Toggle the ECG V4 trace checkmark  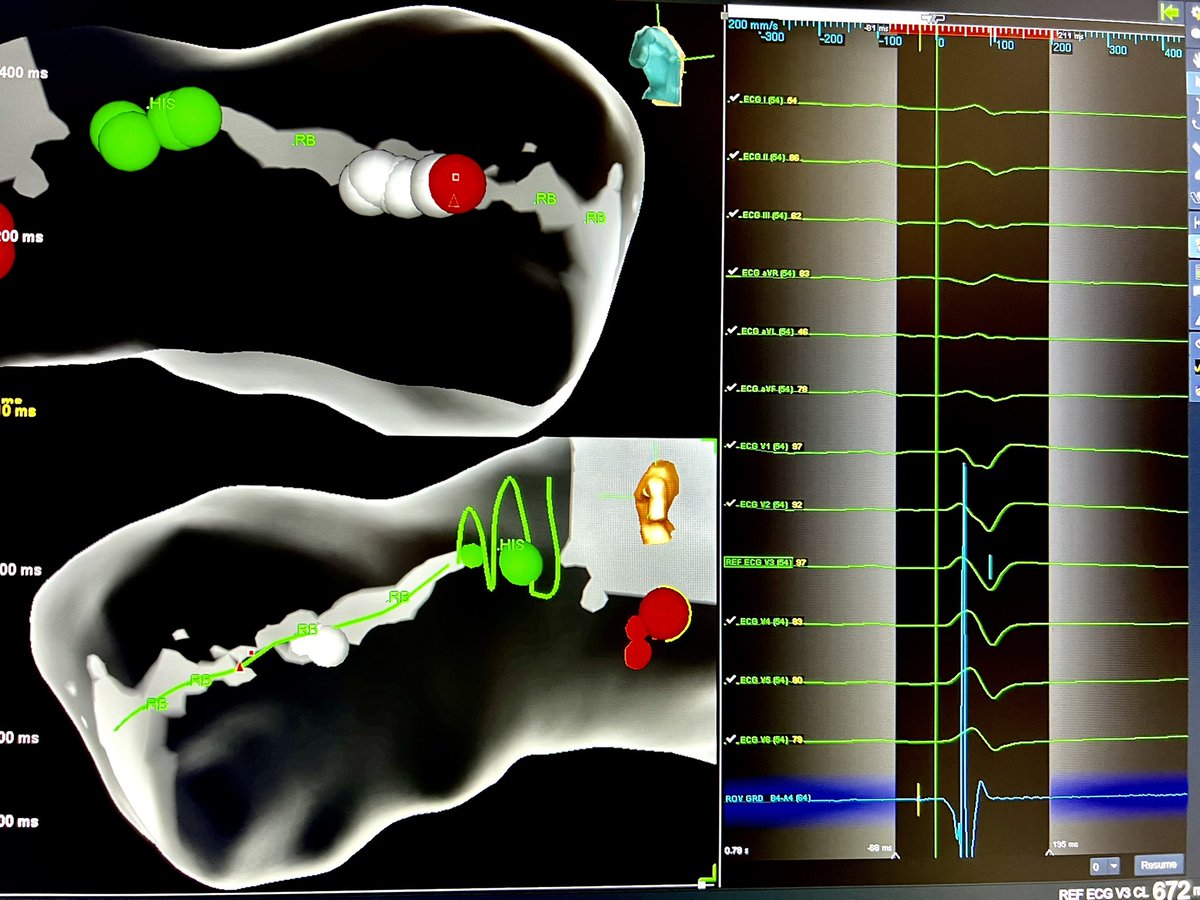coord(732,622)
